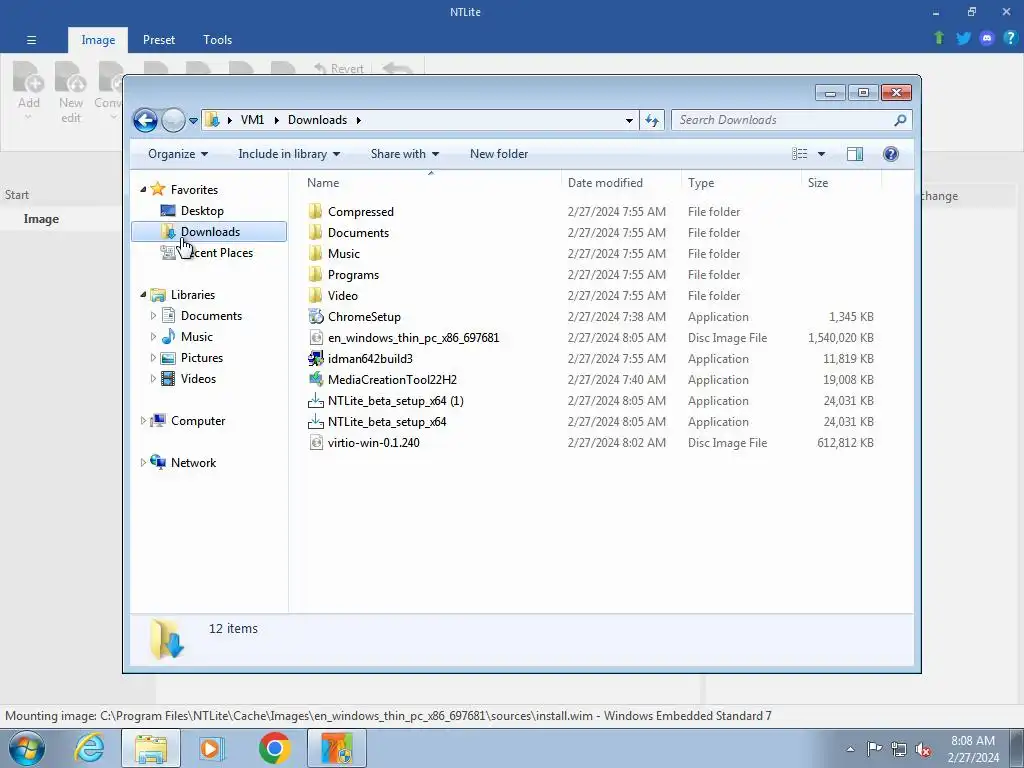Select the MediaCreationTool22H2 icon
The image size is (1024, 768).
click(316, 379)
